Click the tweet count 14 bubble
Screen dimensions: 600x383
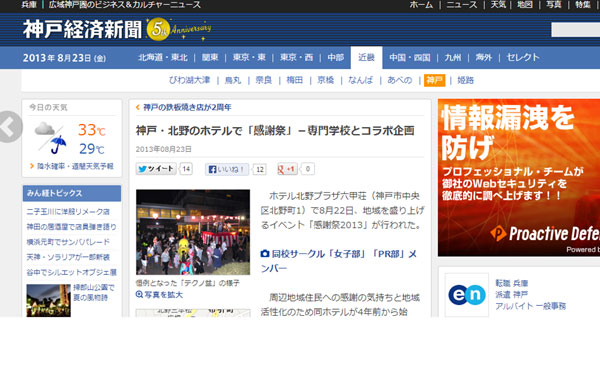[x=186, y=169]
